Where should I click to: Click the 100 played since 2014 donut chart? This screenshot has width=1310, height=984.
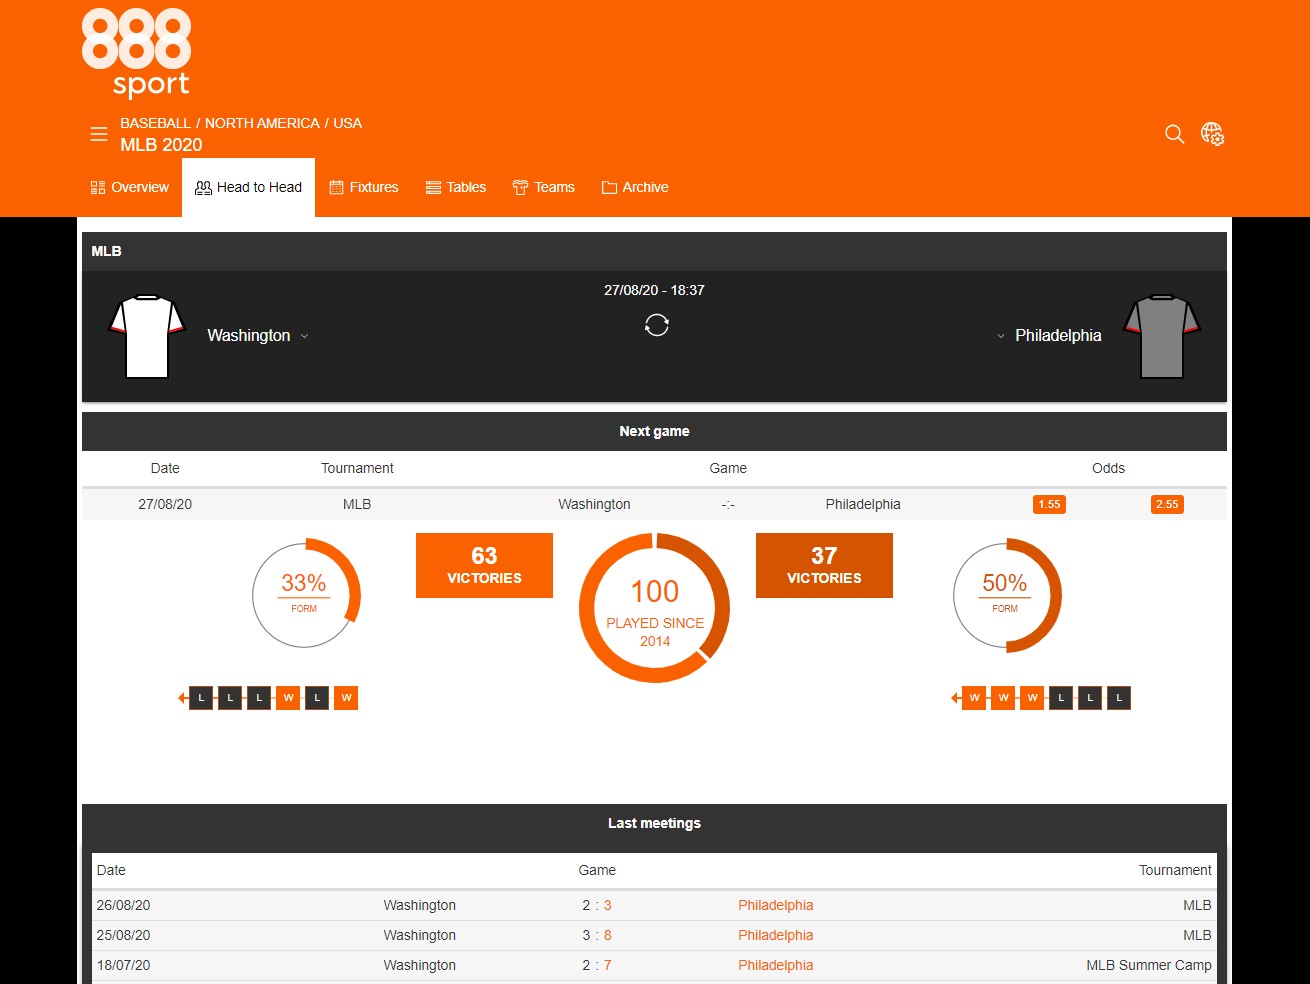click(x=655, y=607)
